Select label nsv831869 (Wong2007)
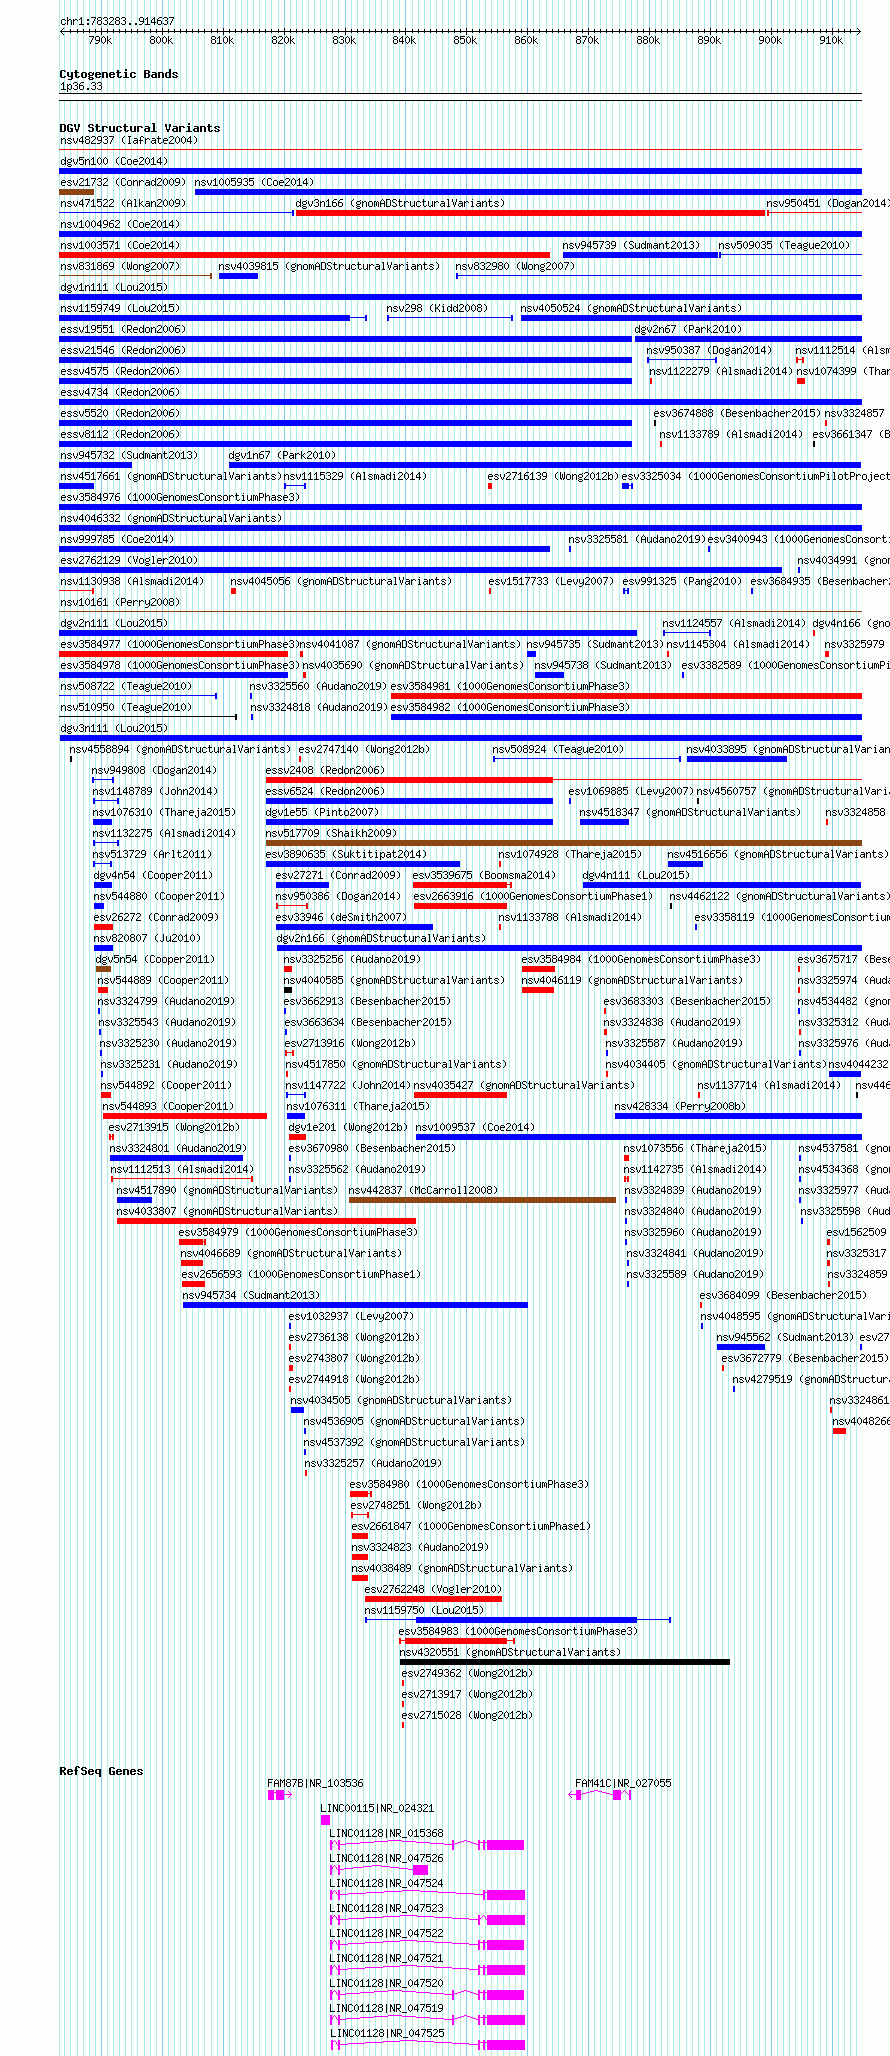The height and width of the screenshot is (2056, 890). (x=120, y=266)
